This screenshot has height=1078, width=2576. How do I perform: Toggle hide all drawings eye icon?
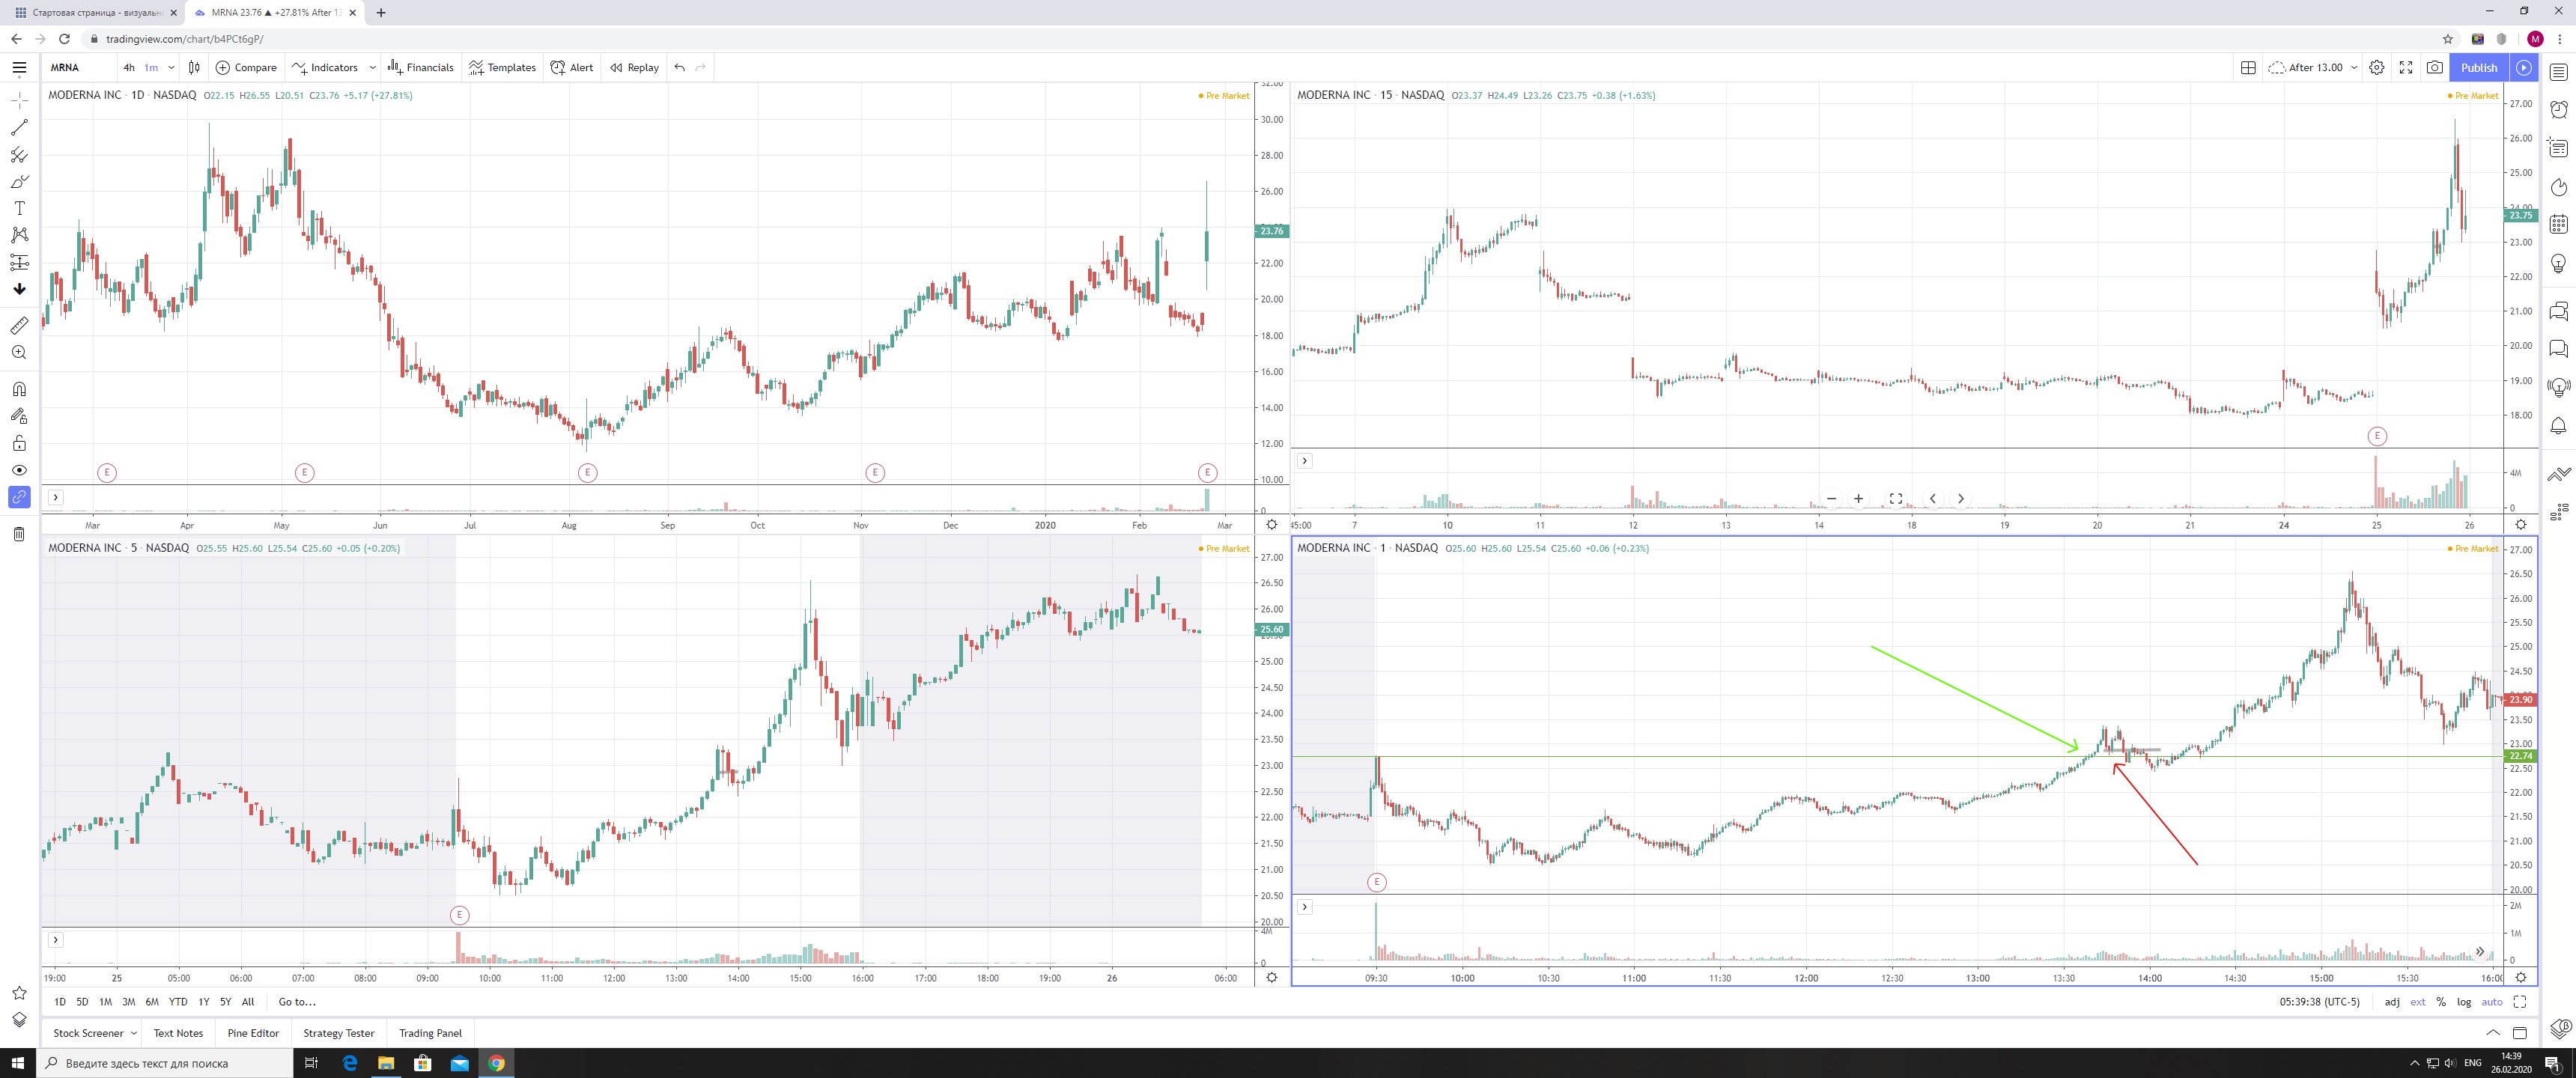[19, 470]
